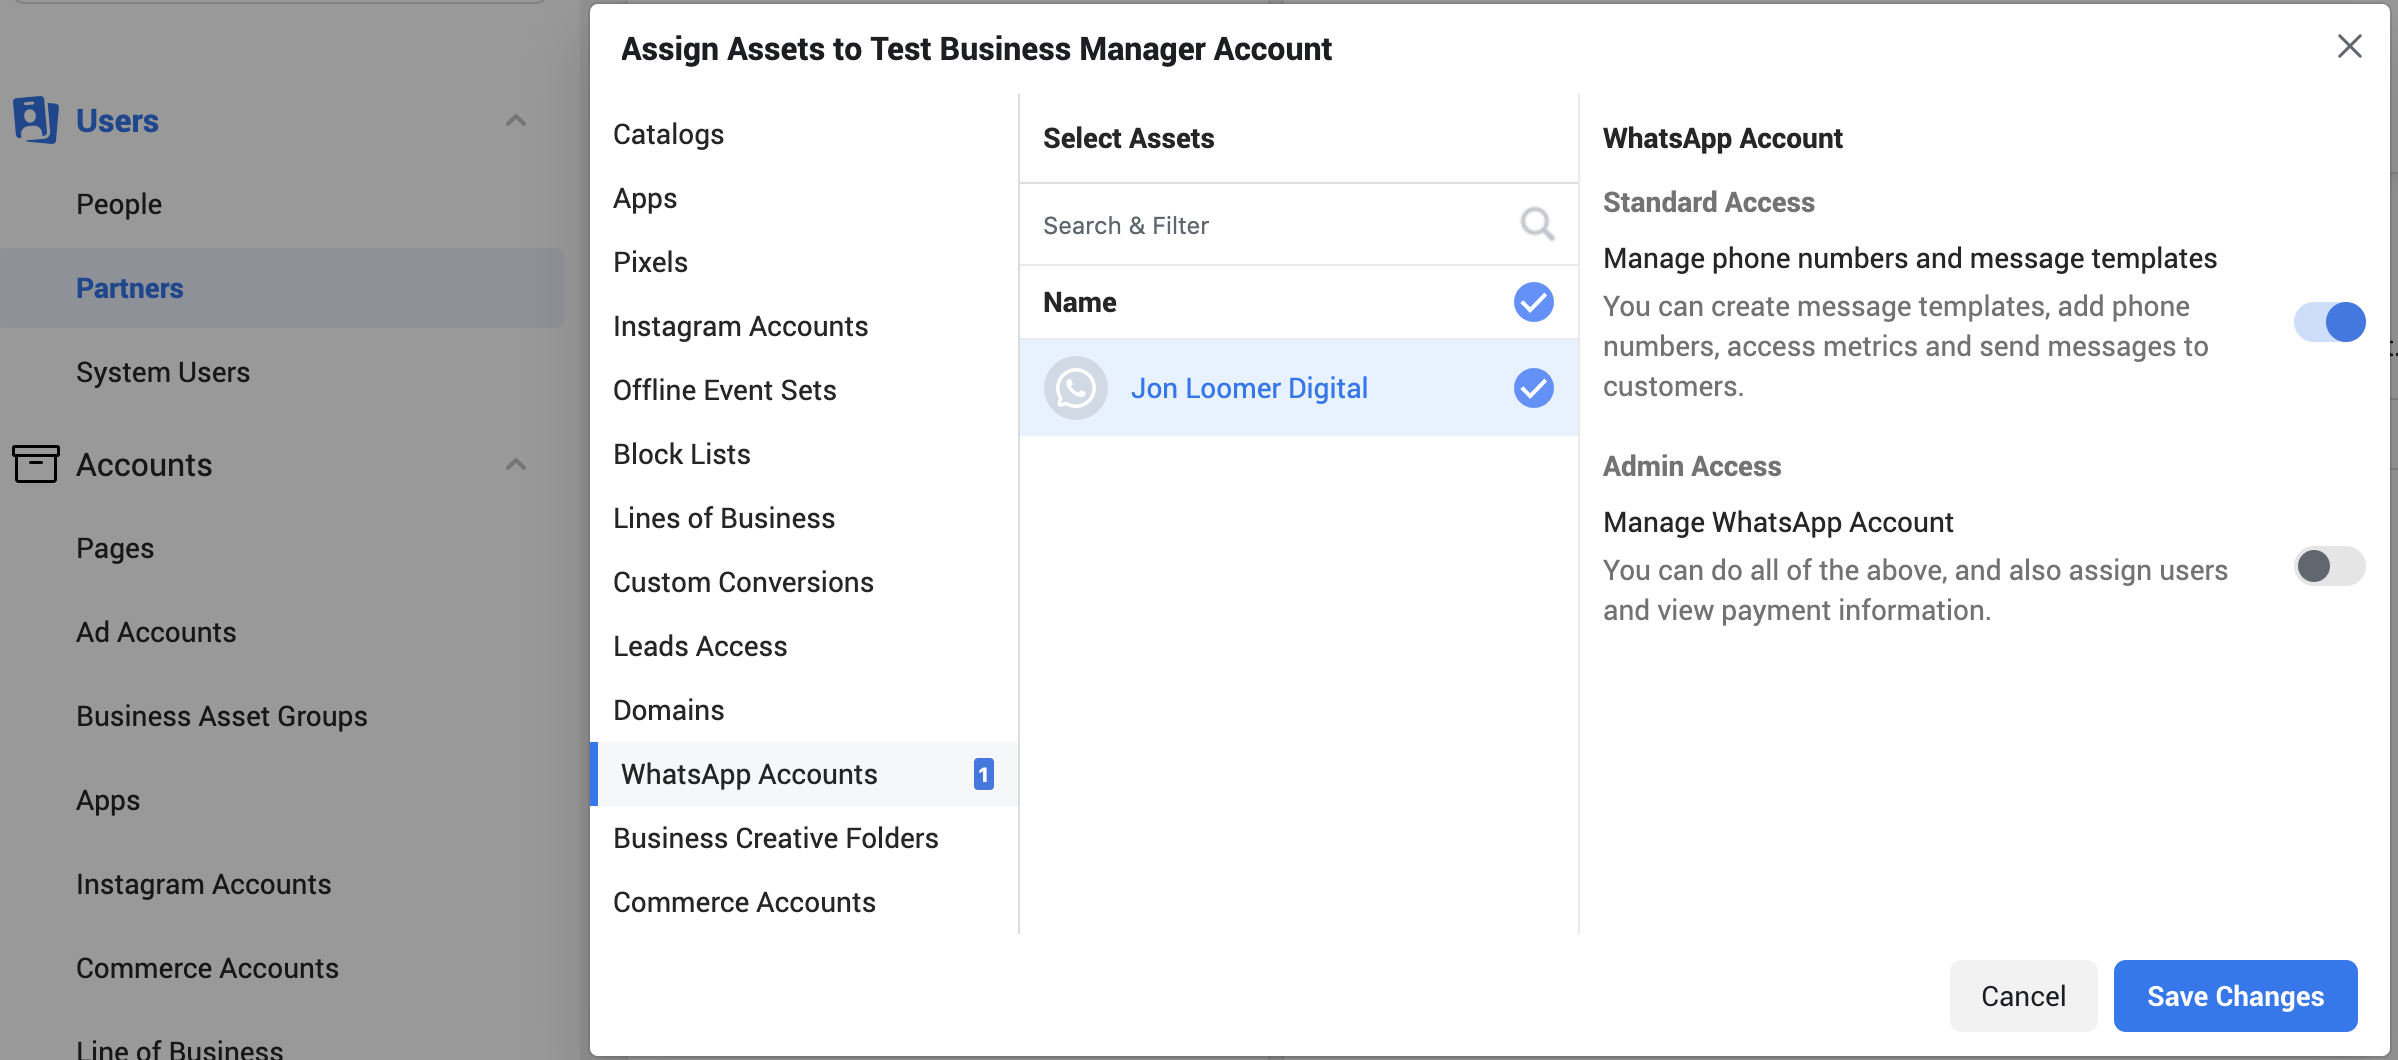Viewport: 2398px width, 1060px height.
Task: Collapse the Accounts section chevron
Action: point(516,465)
